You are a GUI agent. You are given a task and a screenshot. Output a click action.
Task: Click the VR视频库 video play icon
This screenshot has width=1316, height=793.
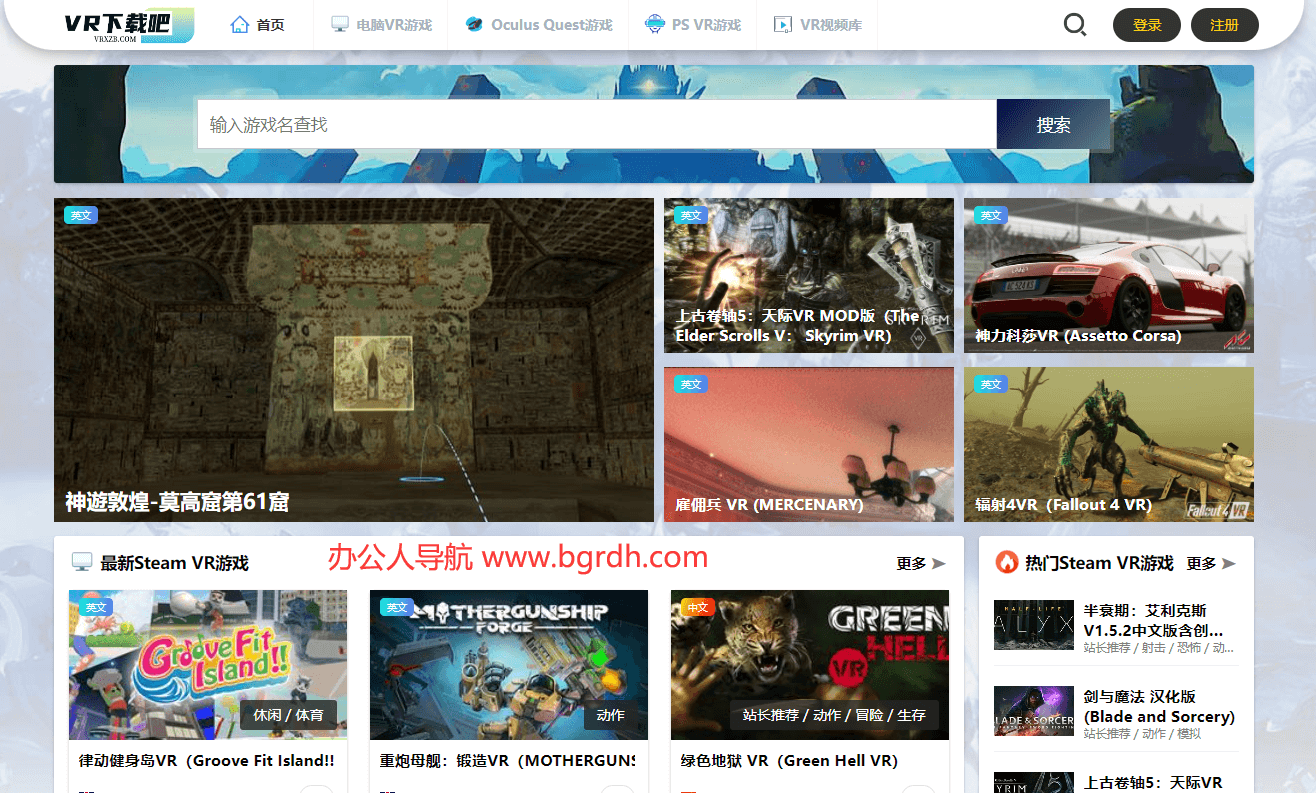(x=783, y=25)
